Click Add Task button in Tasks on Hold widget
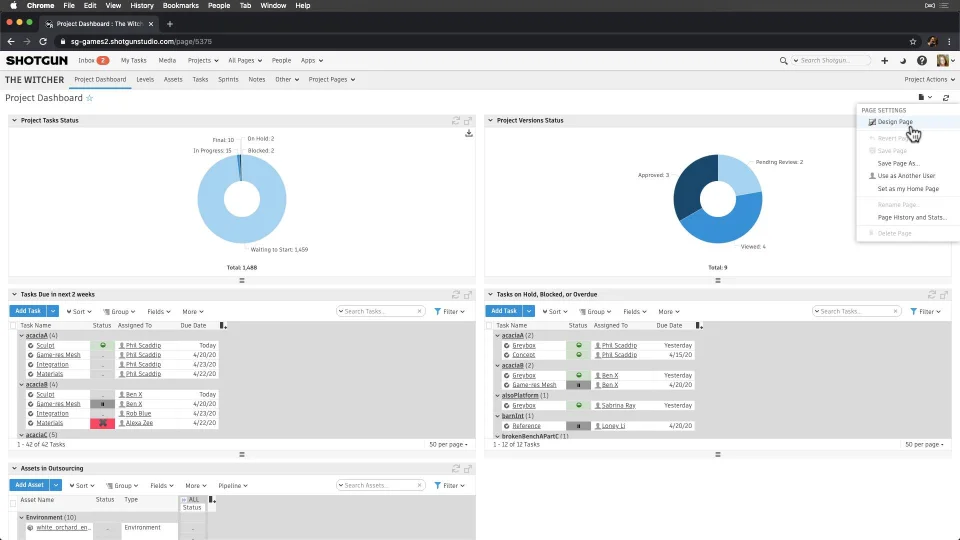960x540 pixels. pyautogui.click(x=504, y=311)
